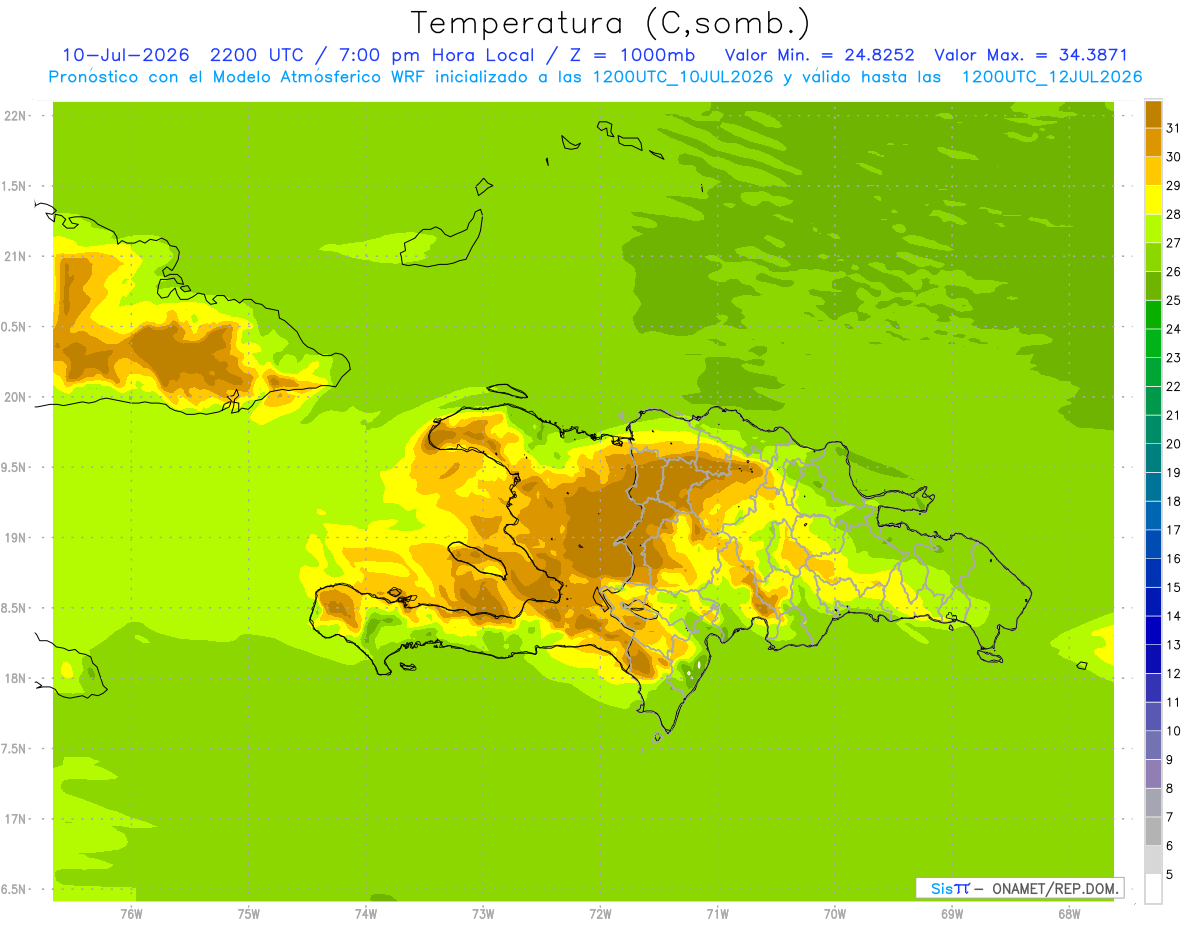
Task: Click the legend value 28
Action: (x=1173, y=214)
